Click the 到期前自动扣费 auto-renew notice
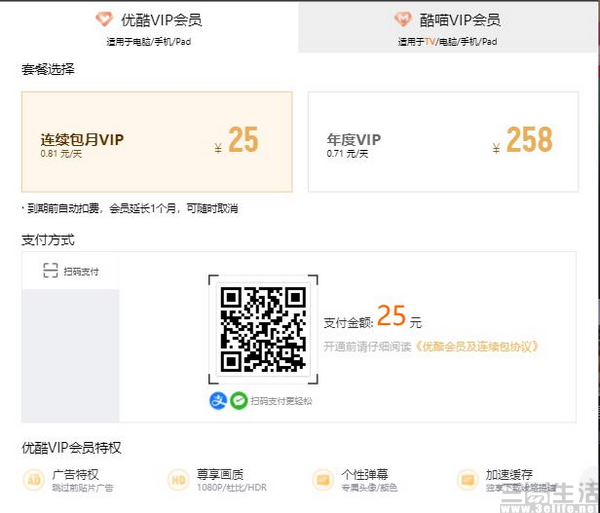This screenshot has height=513, width=600. (130, 208)
